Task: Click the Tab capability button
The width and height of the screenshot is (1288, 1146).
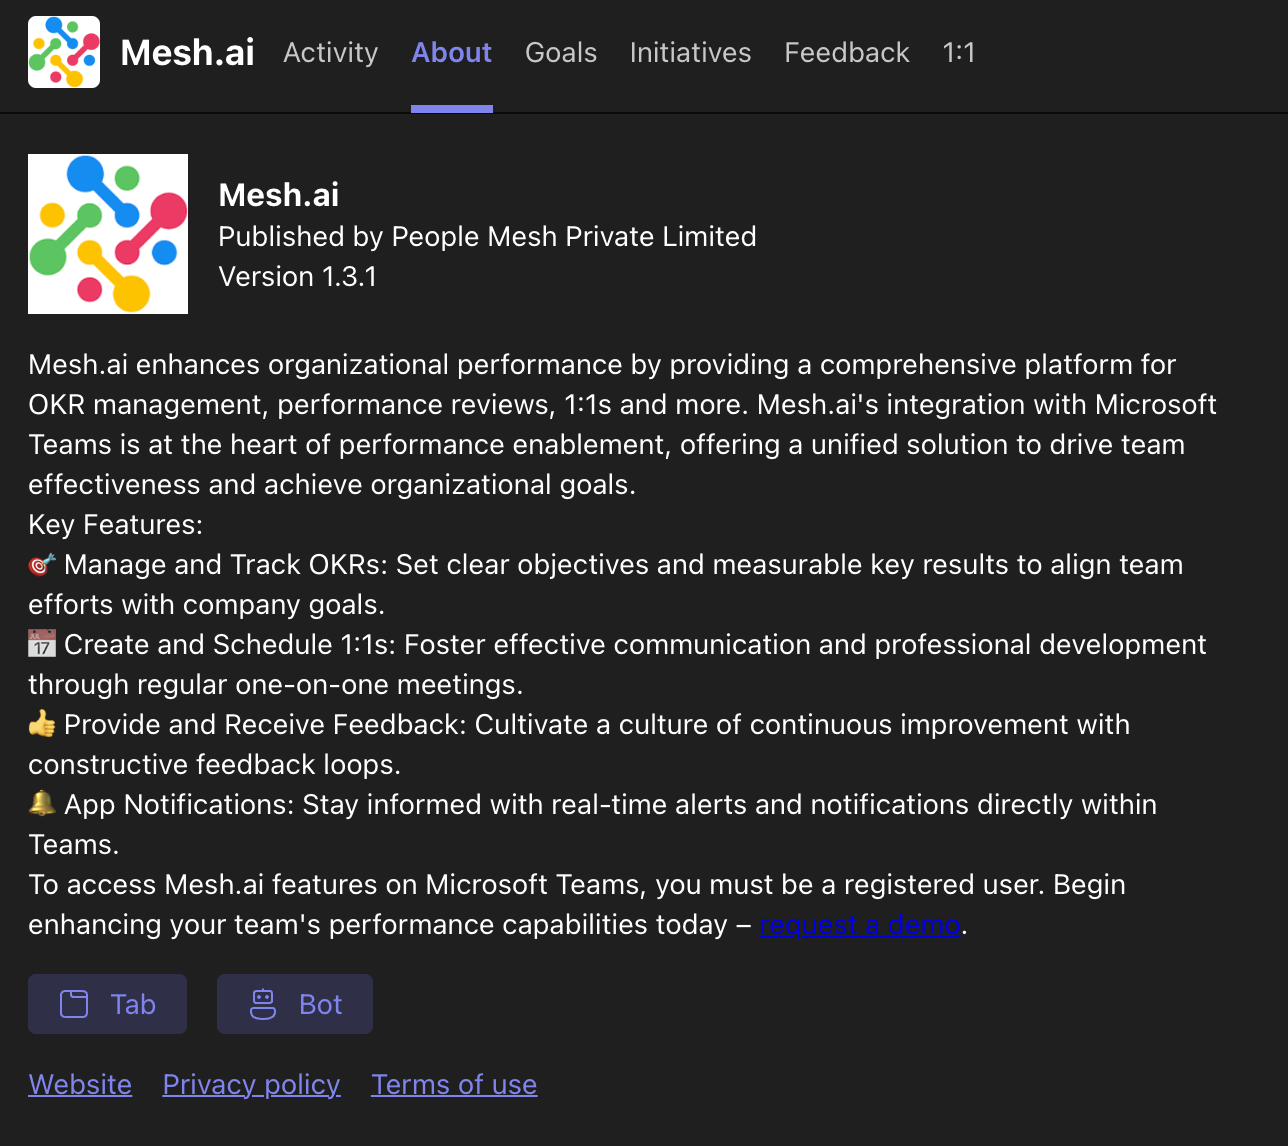Action: [107, 1003]
